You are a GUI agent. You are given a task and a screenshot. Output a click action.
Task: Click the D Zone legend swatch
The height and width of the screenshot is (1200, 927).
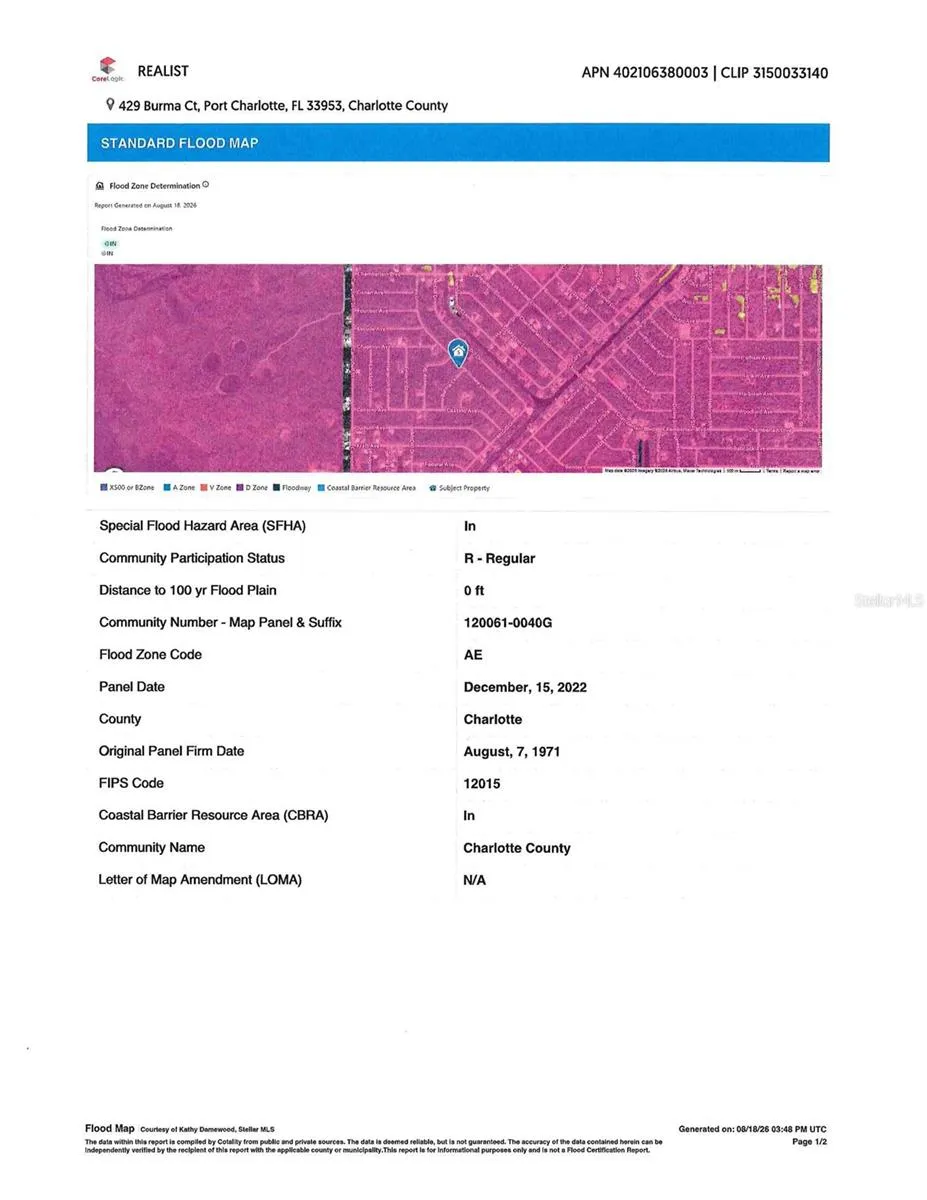(x=240, y=488)
